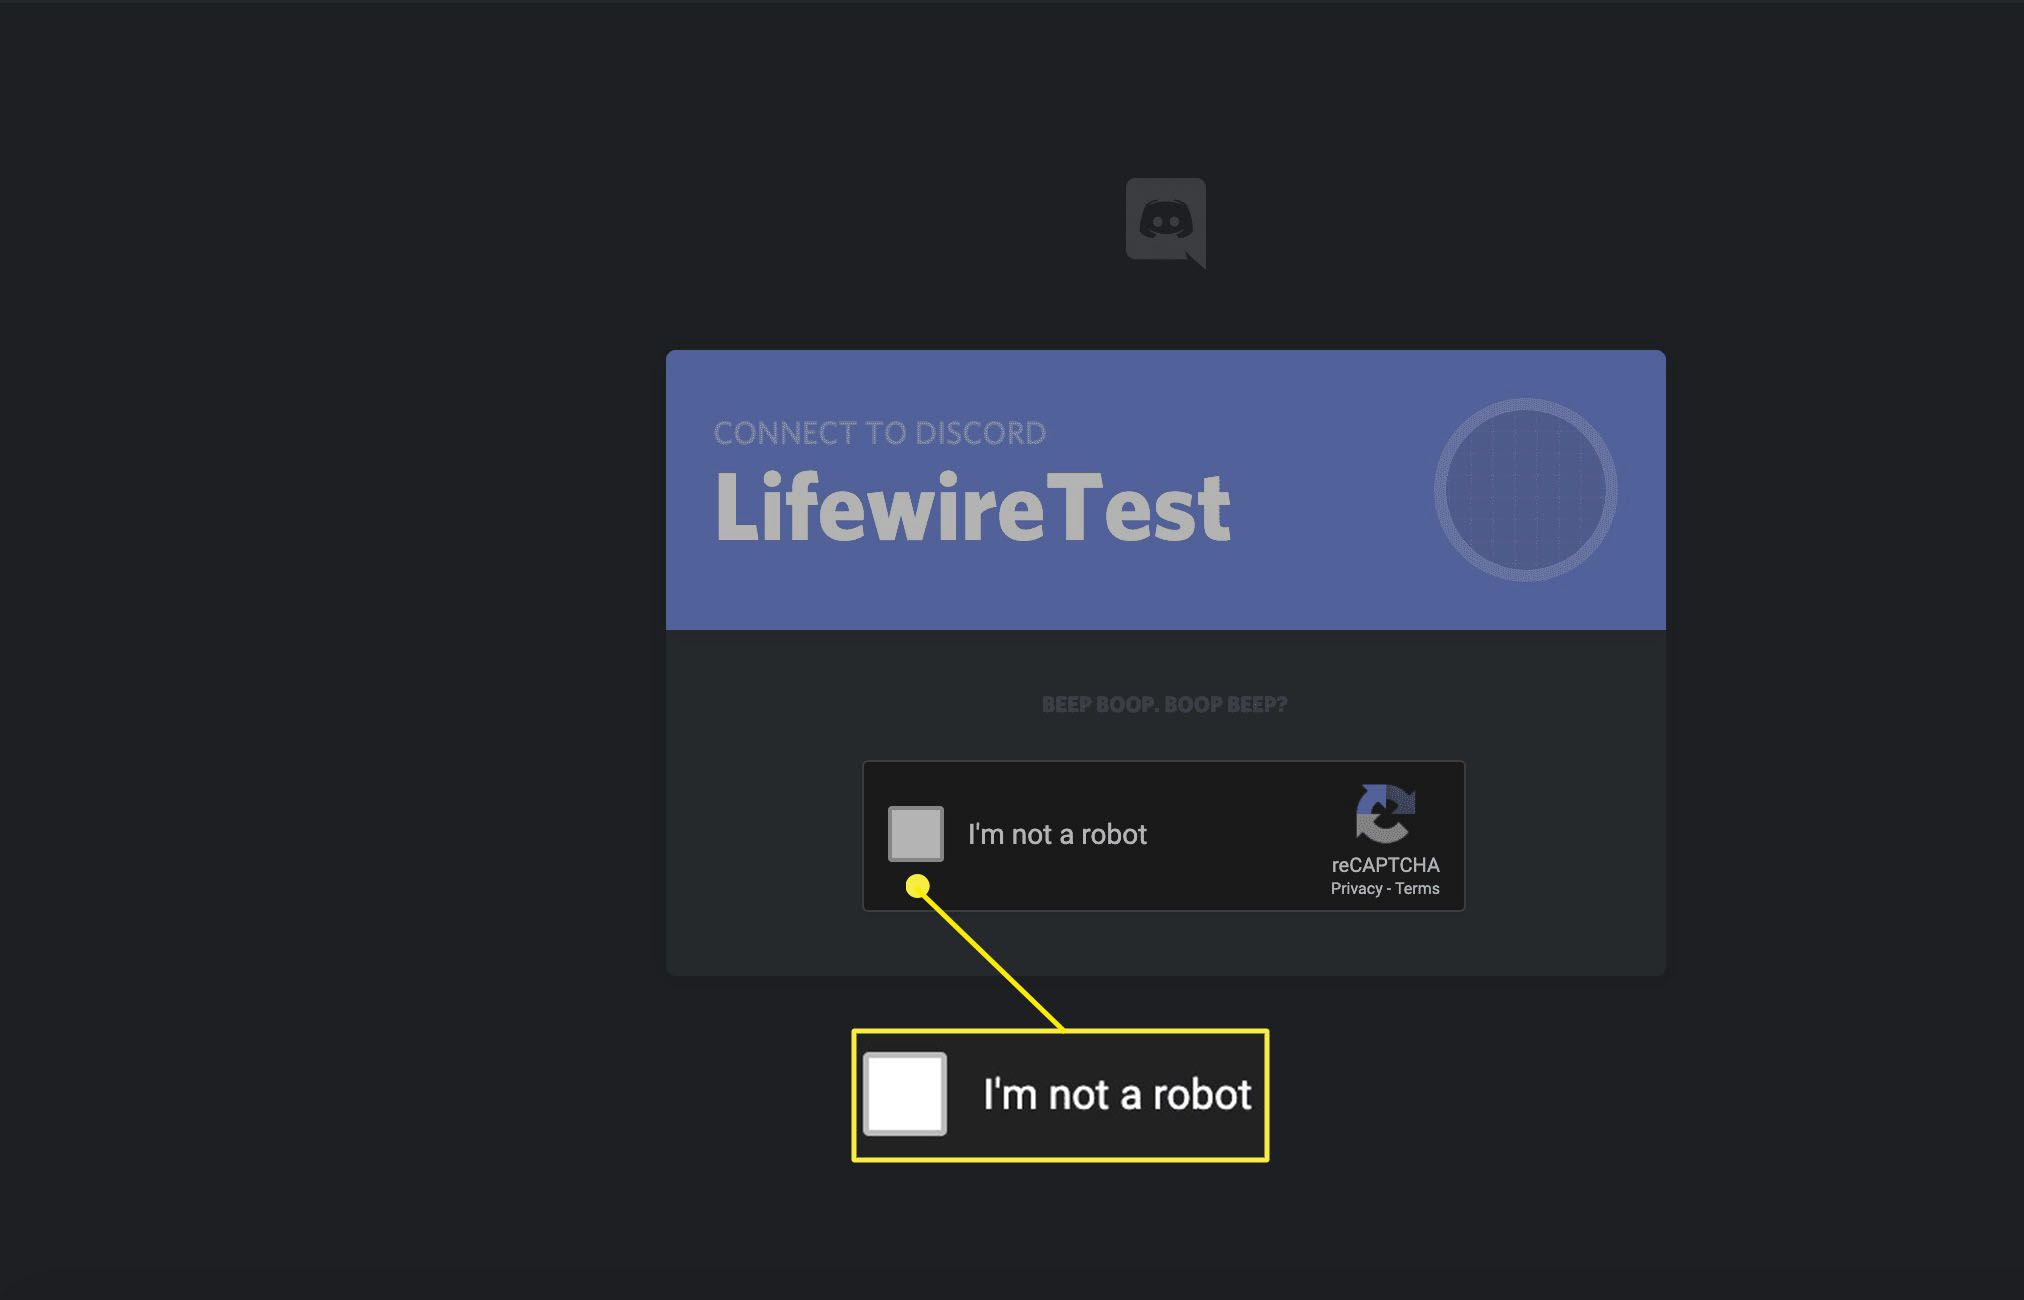
Task: Click the "reCAPTCHA" brand text
Action: point(1385,865)
